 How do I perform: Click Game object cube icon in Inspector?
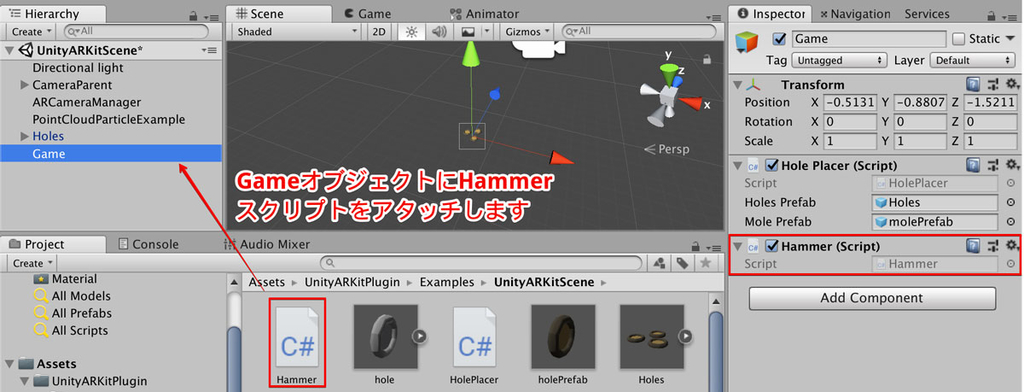[x=747, y=42]
